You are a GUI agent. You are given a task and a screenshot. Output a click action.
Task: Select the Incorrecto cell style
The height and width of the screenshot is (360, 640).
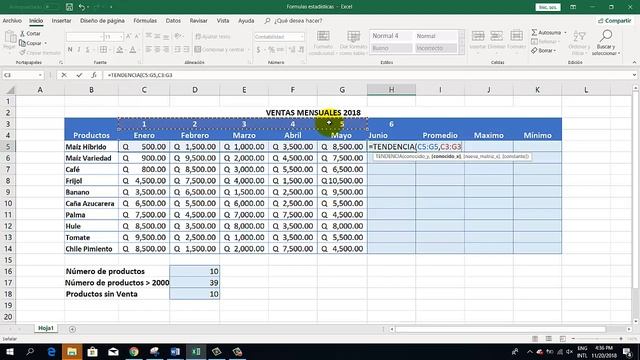coord(436,48)
